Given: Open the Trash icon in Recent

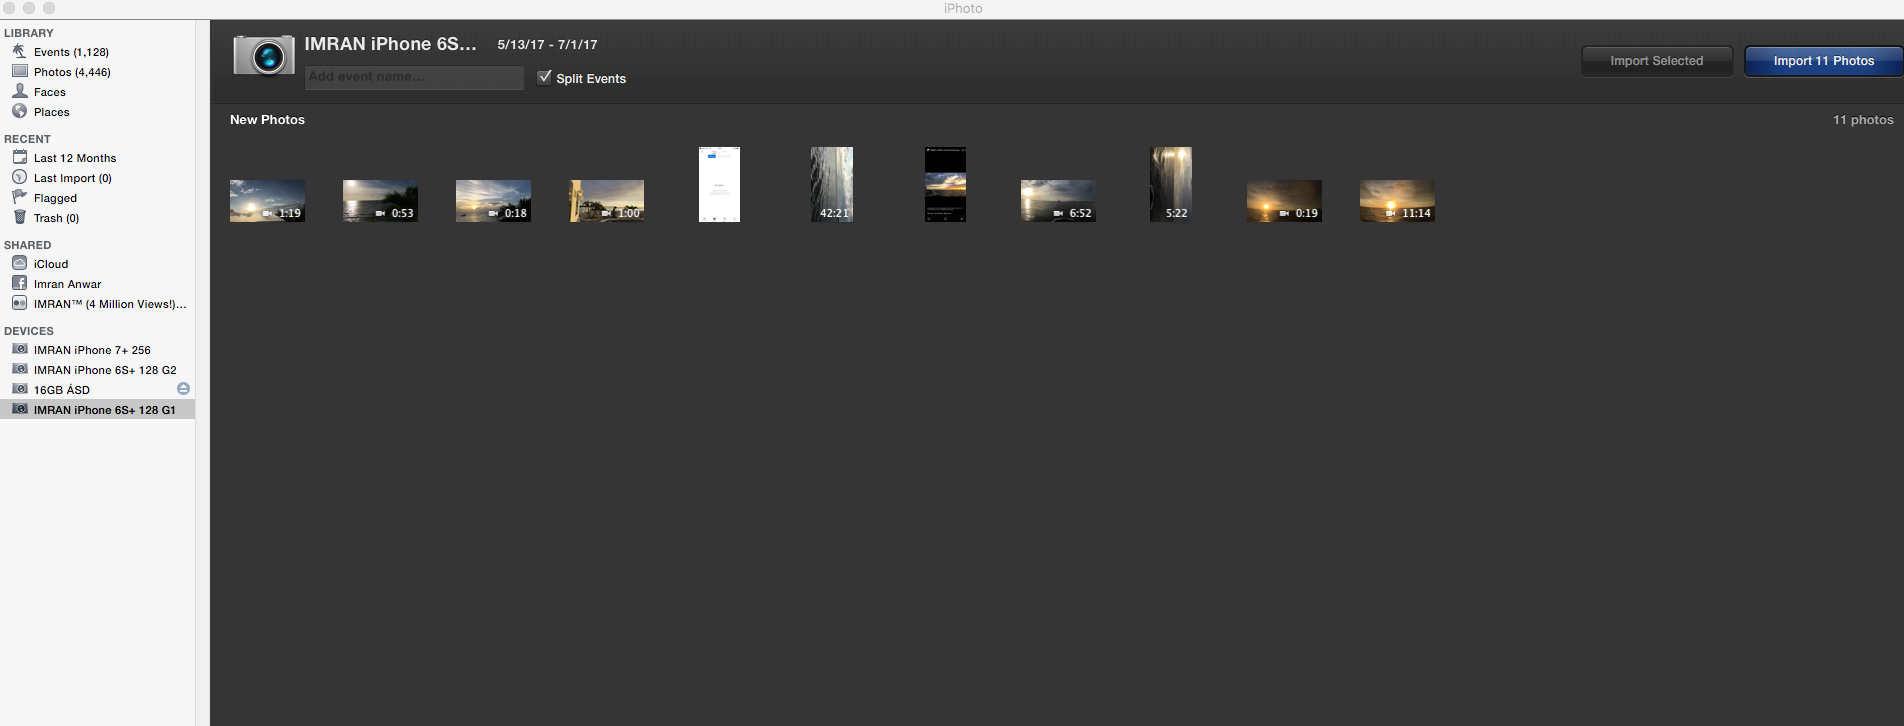Looking at the screenshot, I should click(x=19, y=217).
